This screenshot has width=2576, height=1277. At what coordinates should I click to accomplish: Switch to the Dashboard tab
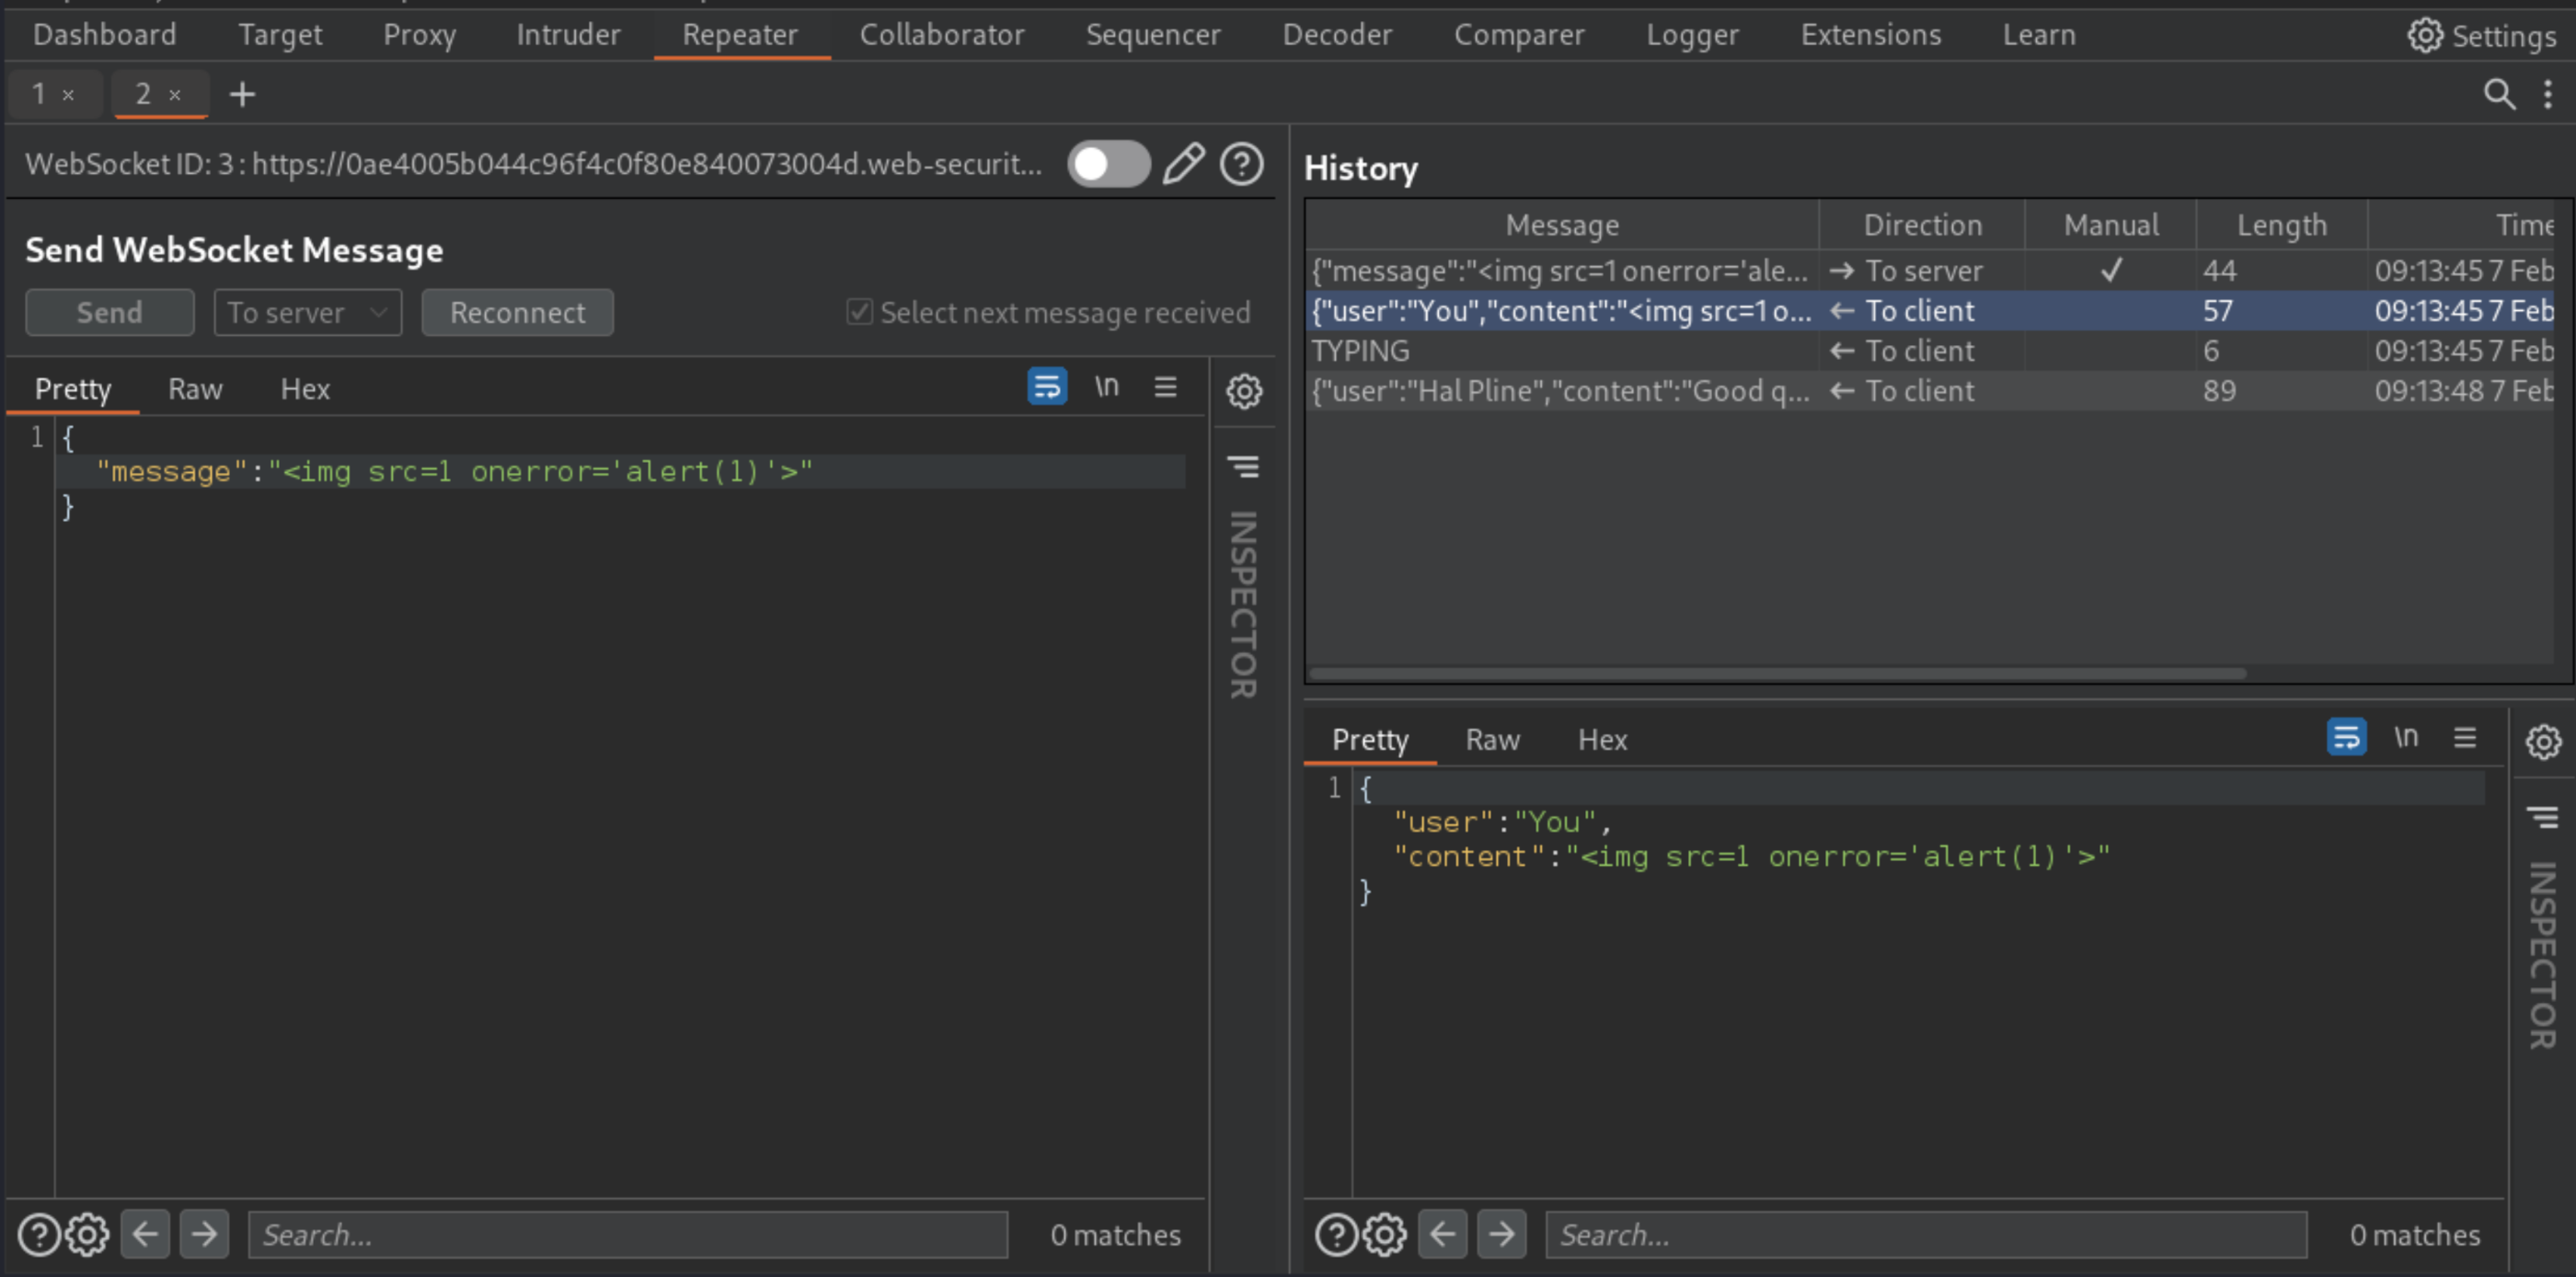105,35
